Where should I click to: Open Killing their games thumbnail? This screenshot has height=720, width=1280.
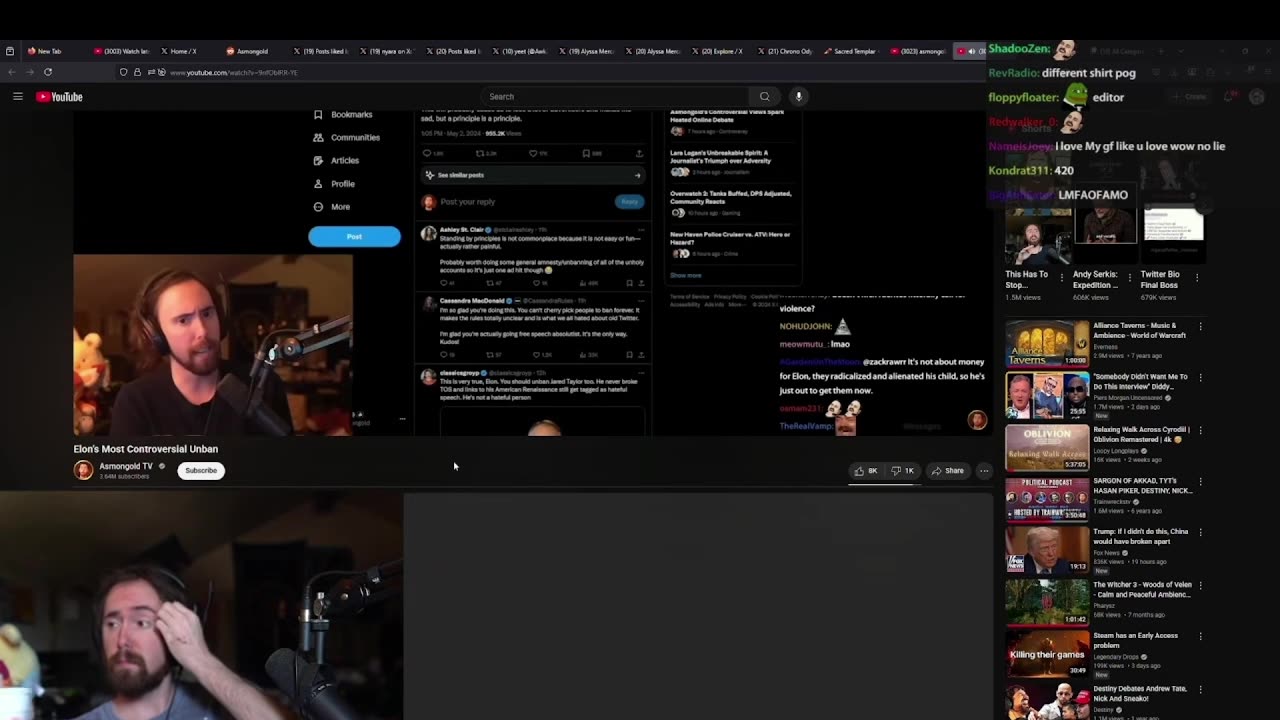(x=1047, y=654)
